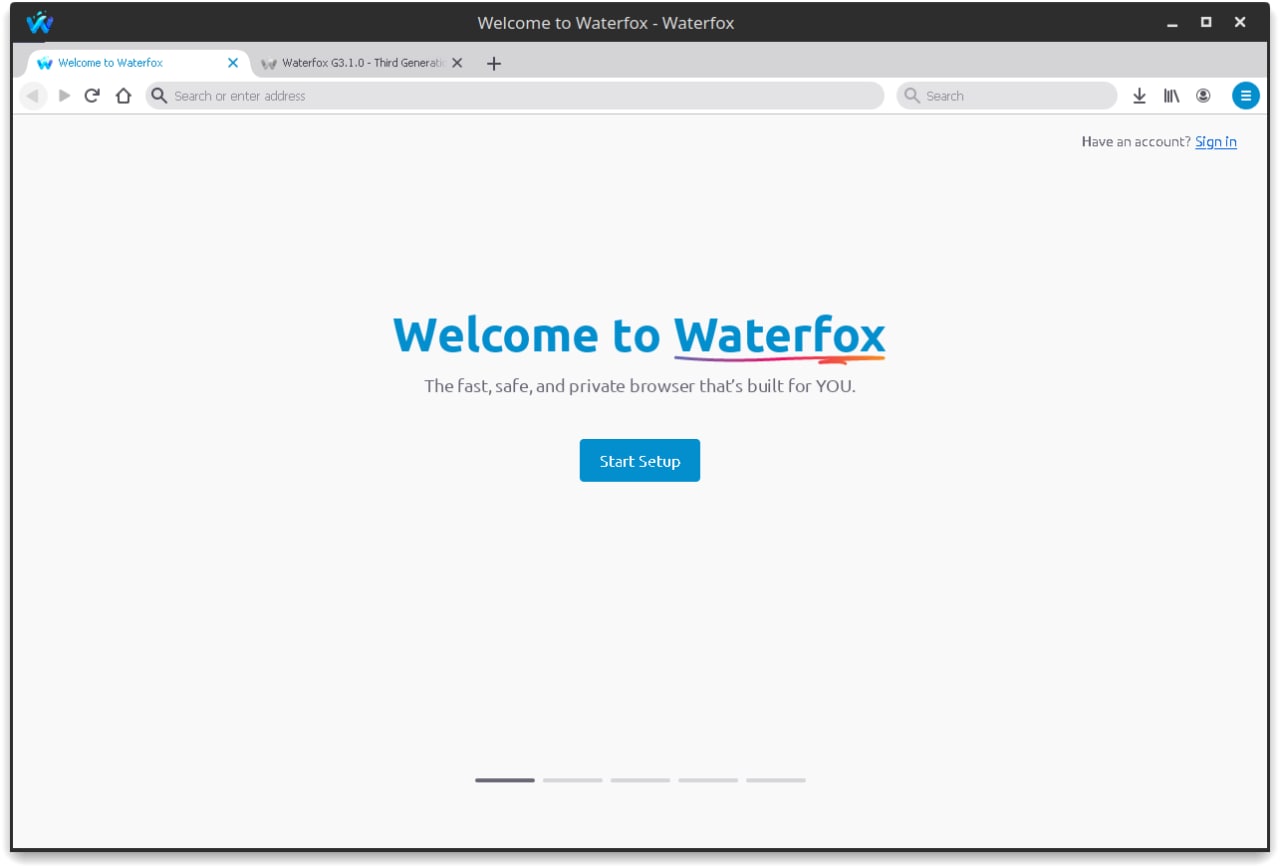Image resolution: width=1280 pixels, height=866 pixels.
Task: Open the Library menu icon
Action: click(x=1171, y=96)
